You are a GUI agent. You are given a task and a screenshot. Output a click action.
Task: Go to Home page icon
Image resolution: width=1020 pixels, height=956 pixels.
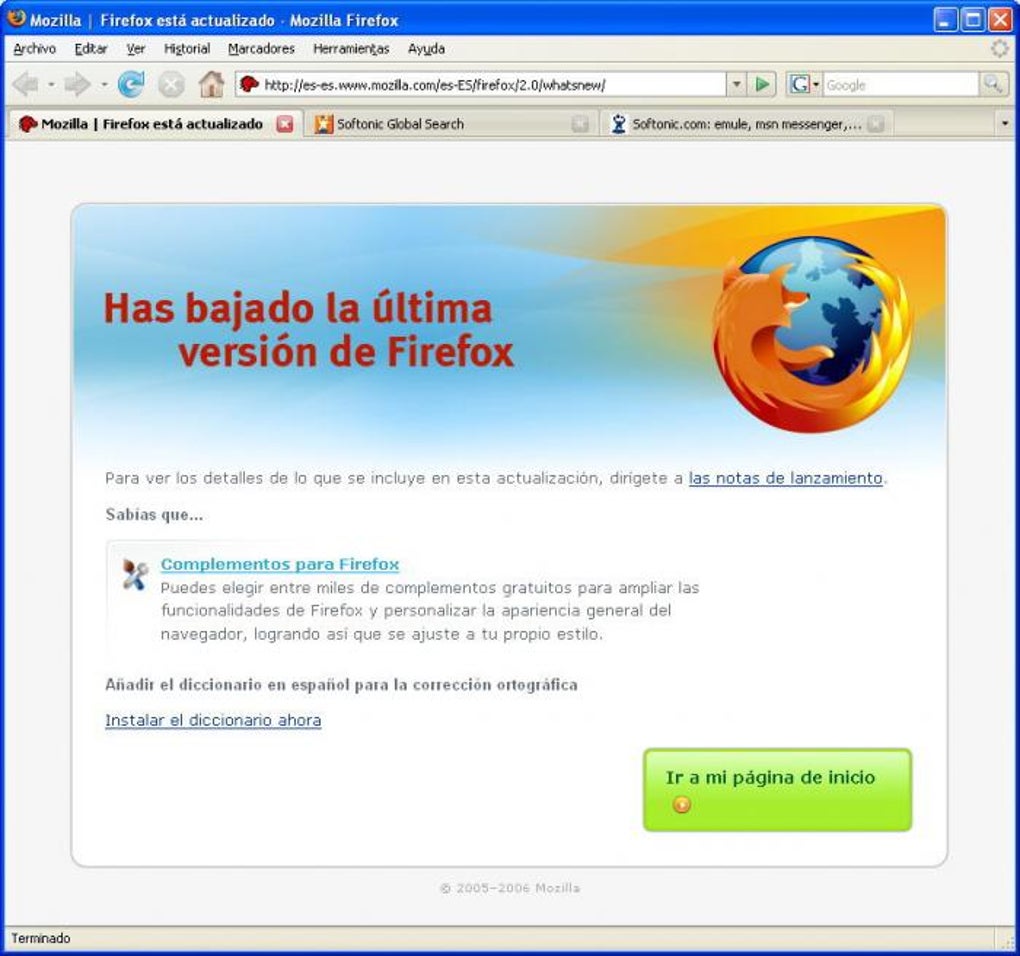211,85
